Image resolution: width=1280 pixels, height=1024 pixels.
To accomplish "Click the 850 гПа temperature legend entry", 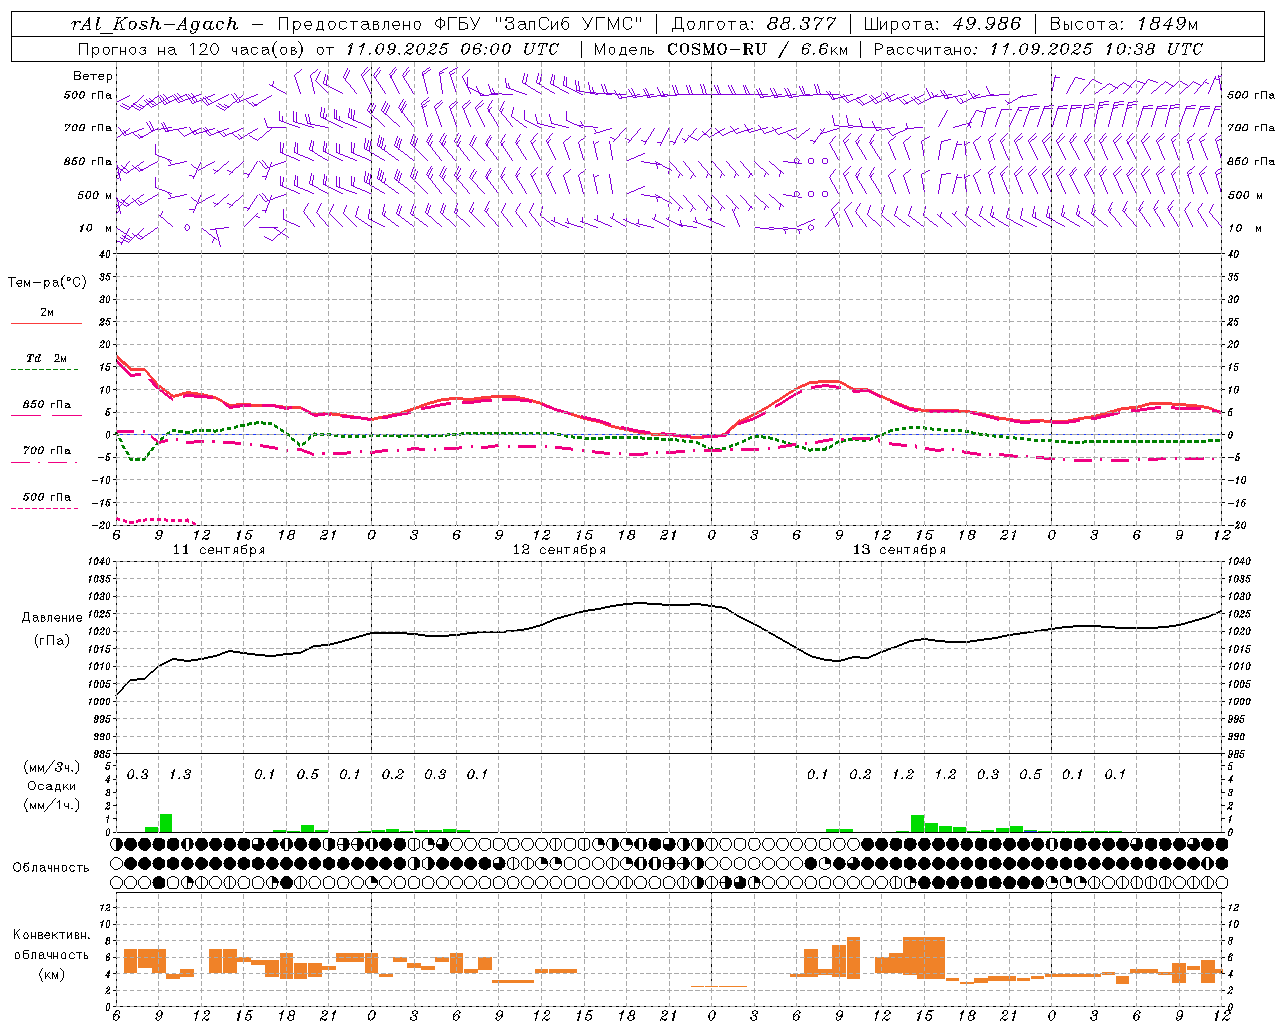I will pyautogui.click(x=47, y=405).
